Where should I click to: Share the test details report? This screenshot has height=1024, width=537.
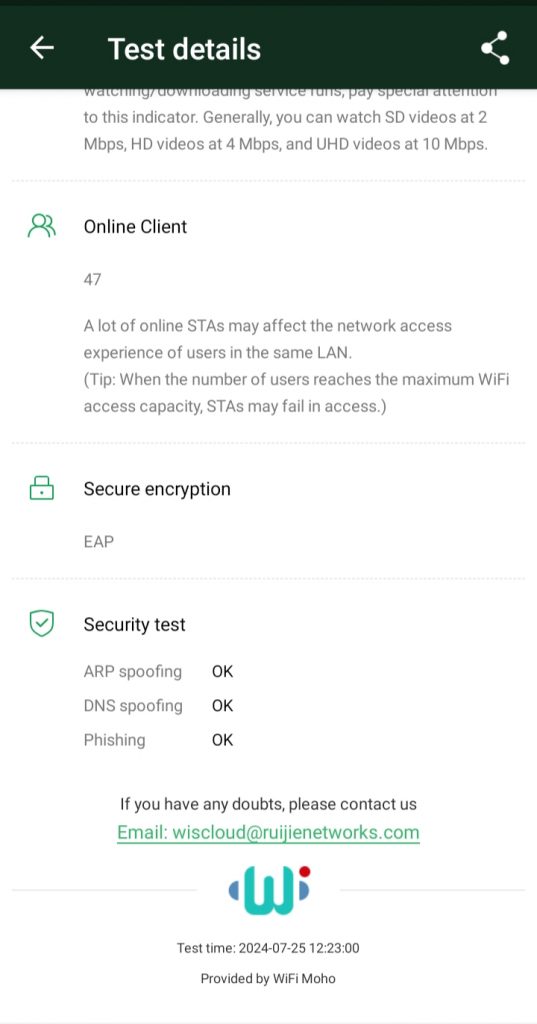[495, 48]
